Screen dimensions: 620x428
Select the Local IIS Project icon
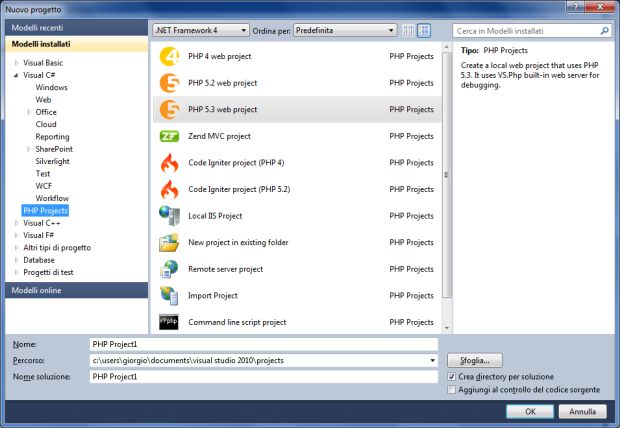(169, 216)
